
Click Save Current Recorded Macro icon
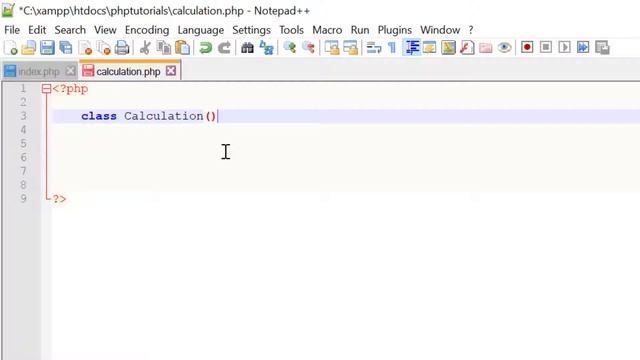[602, 47]
